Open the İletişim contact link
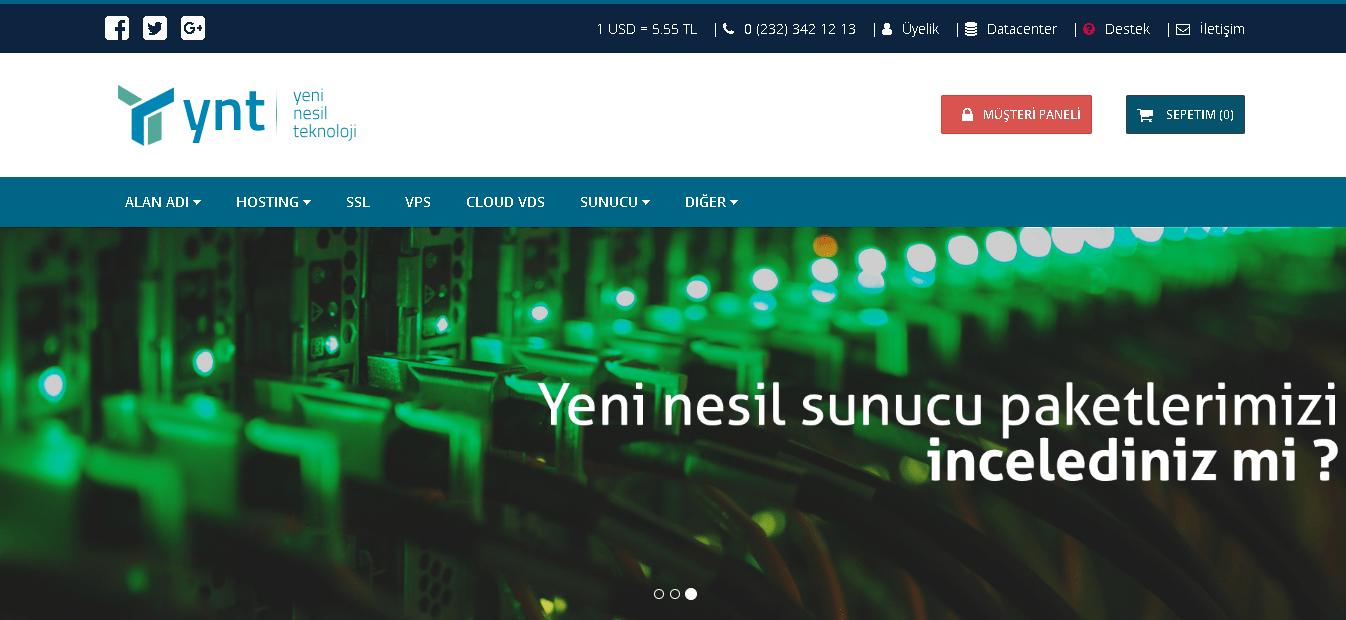 [x=1222, y=29]
